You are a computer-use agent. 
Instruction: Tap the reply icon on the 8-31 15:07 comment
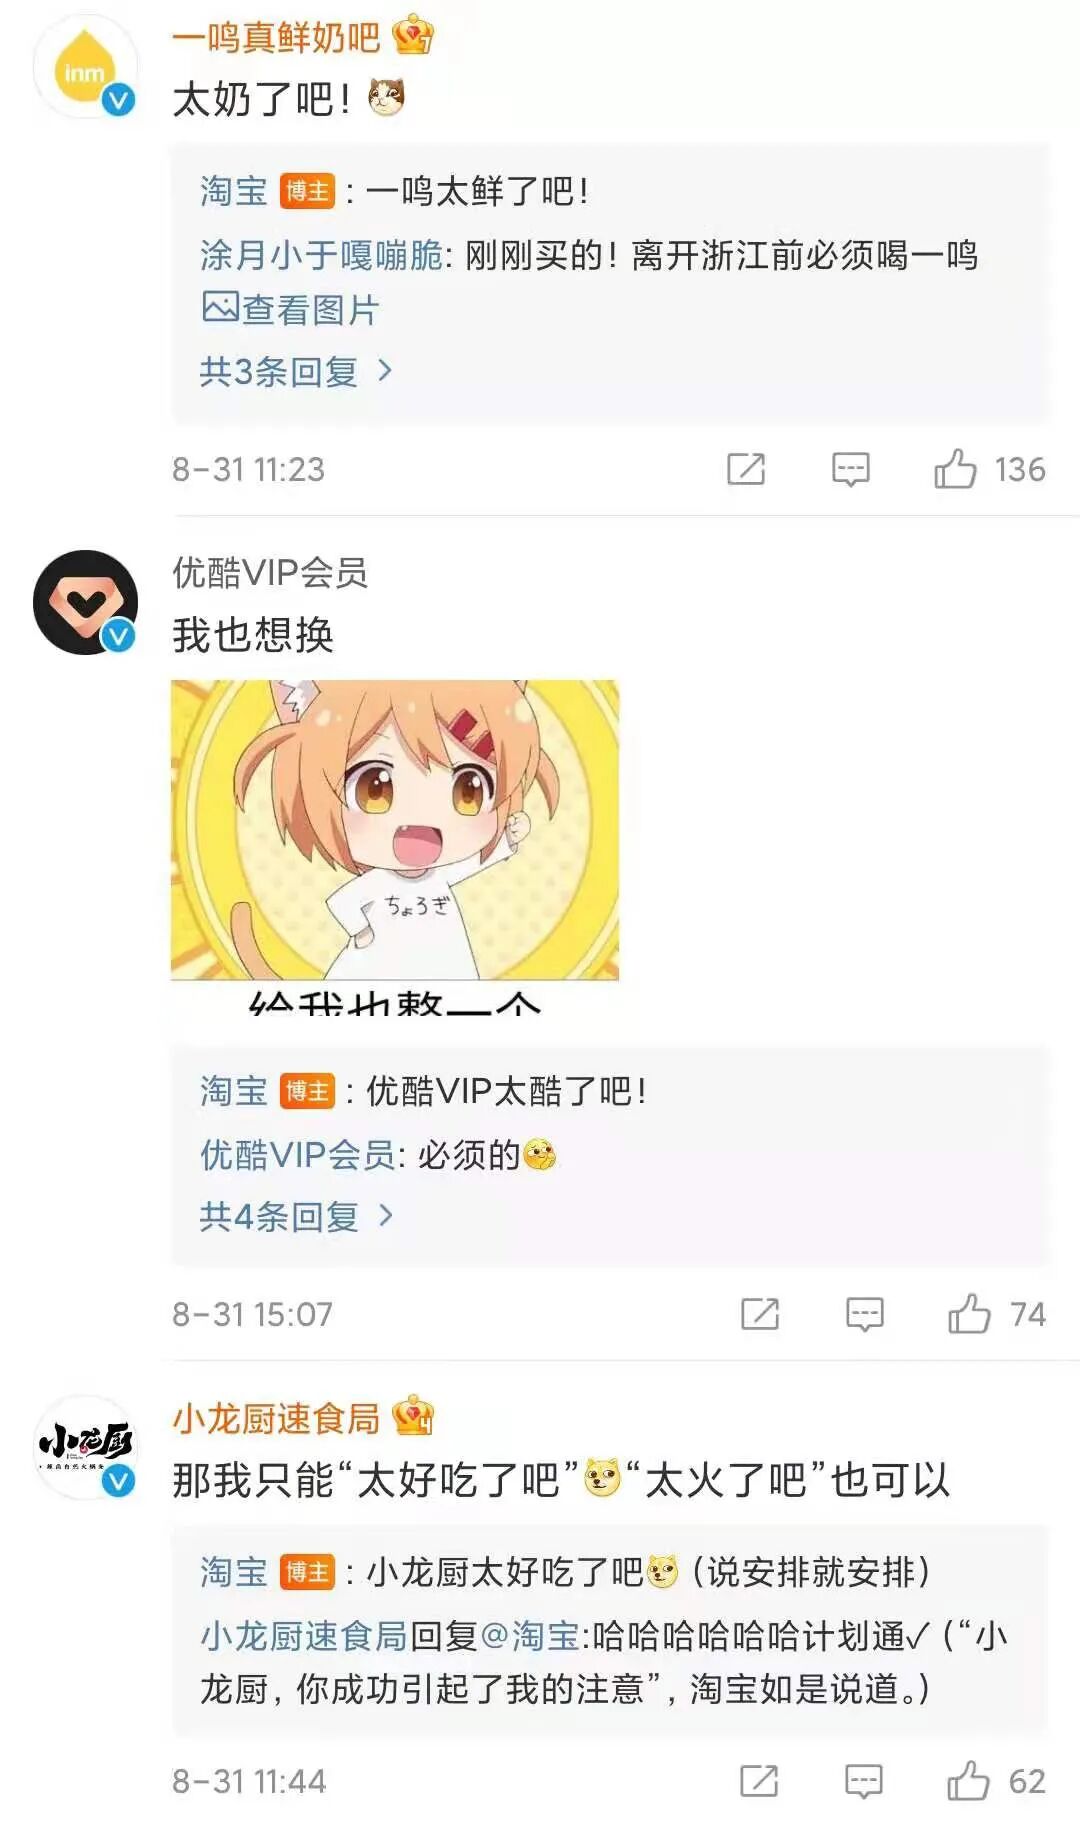click(x=865, y=1314)
